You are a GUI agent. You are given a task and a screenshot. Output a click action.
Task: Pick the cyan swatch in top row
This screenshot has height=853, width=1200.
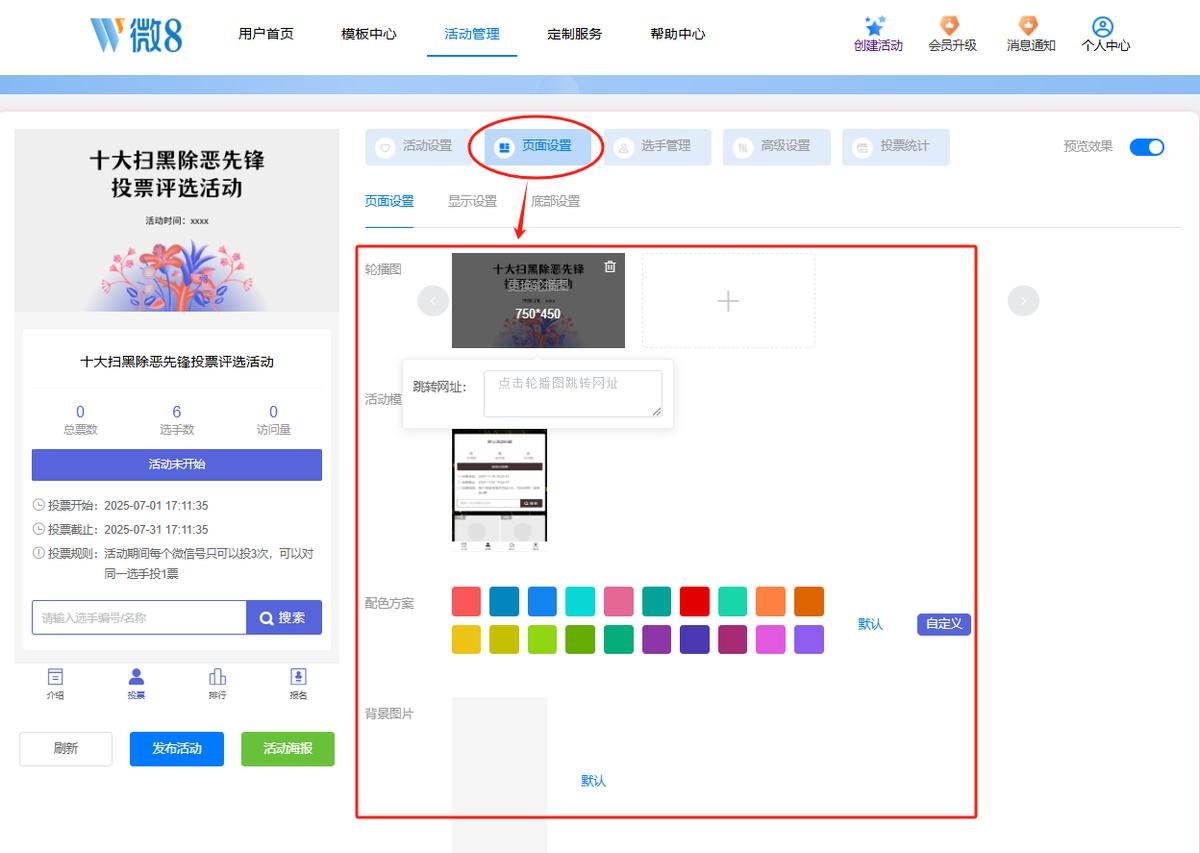[581, 602]
